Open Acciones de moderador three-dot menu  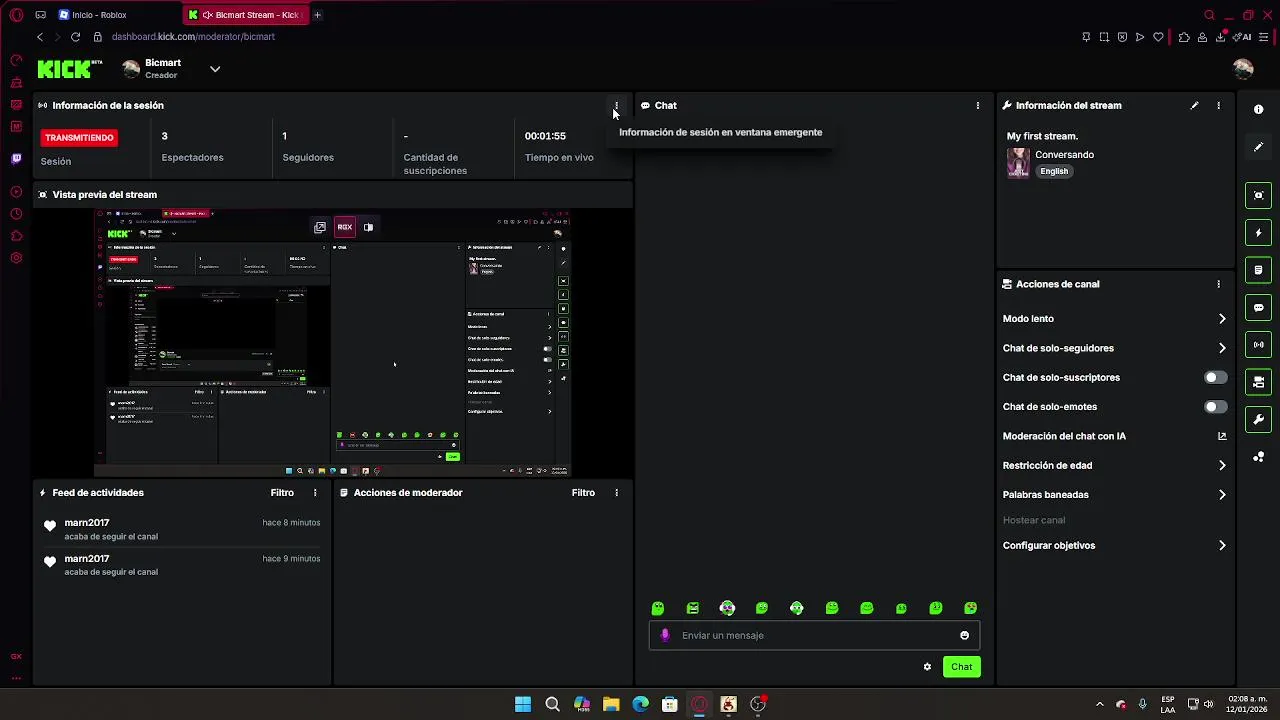616,493
